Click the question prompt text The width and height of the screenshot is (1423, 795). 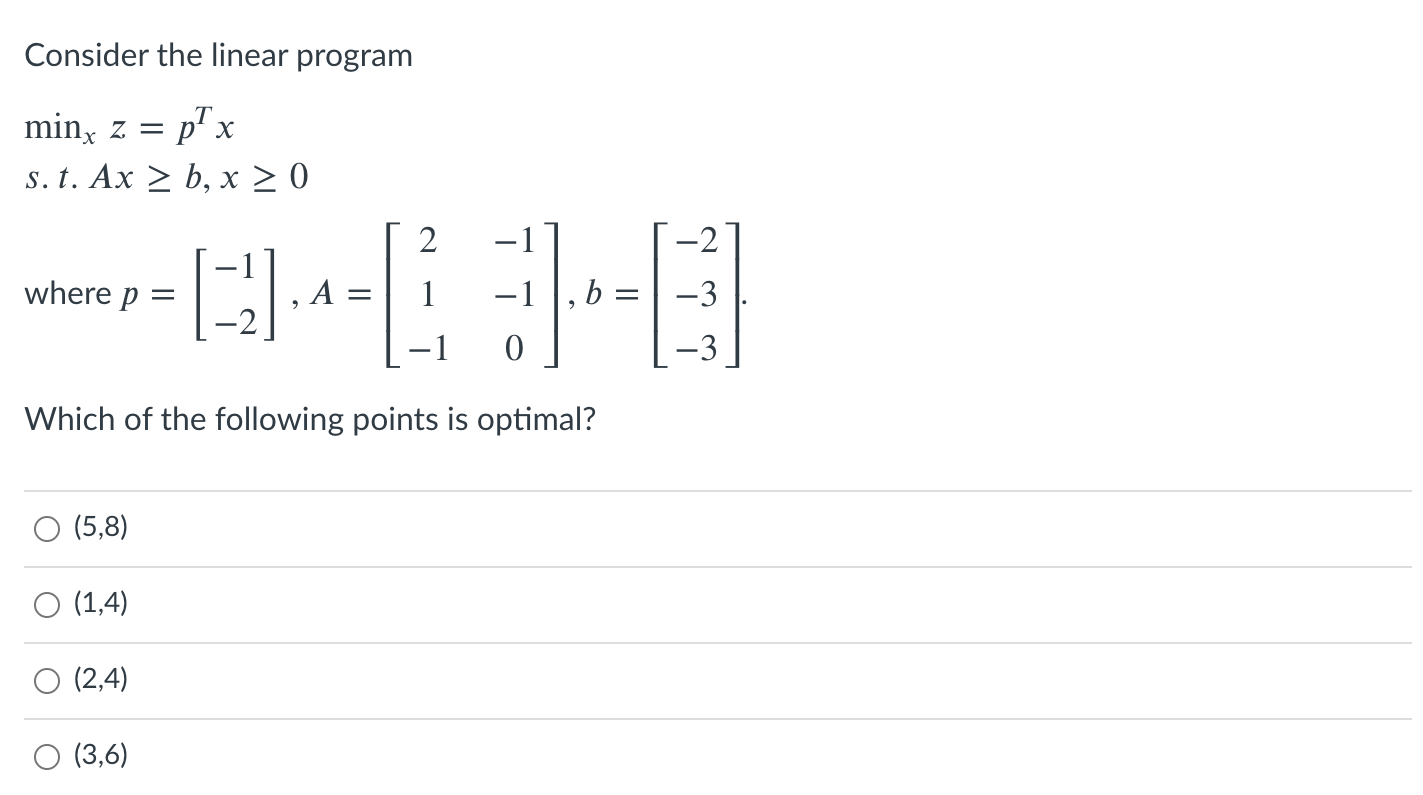click(310, 419)
